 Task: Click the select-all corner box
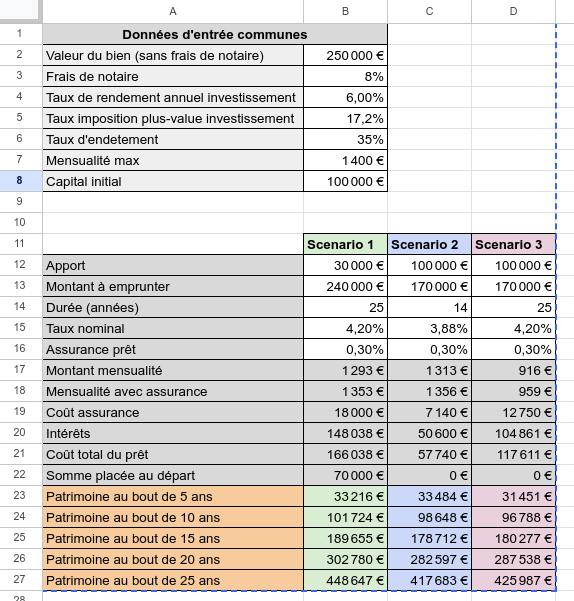click(x=20, y=11)
